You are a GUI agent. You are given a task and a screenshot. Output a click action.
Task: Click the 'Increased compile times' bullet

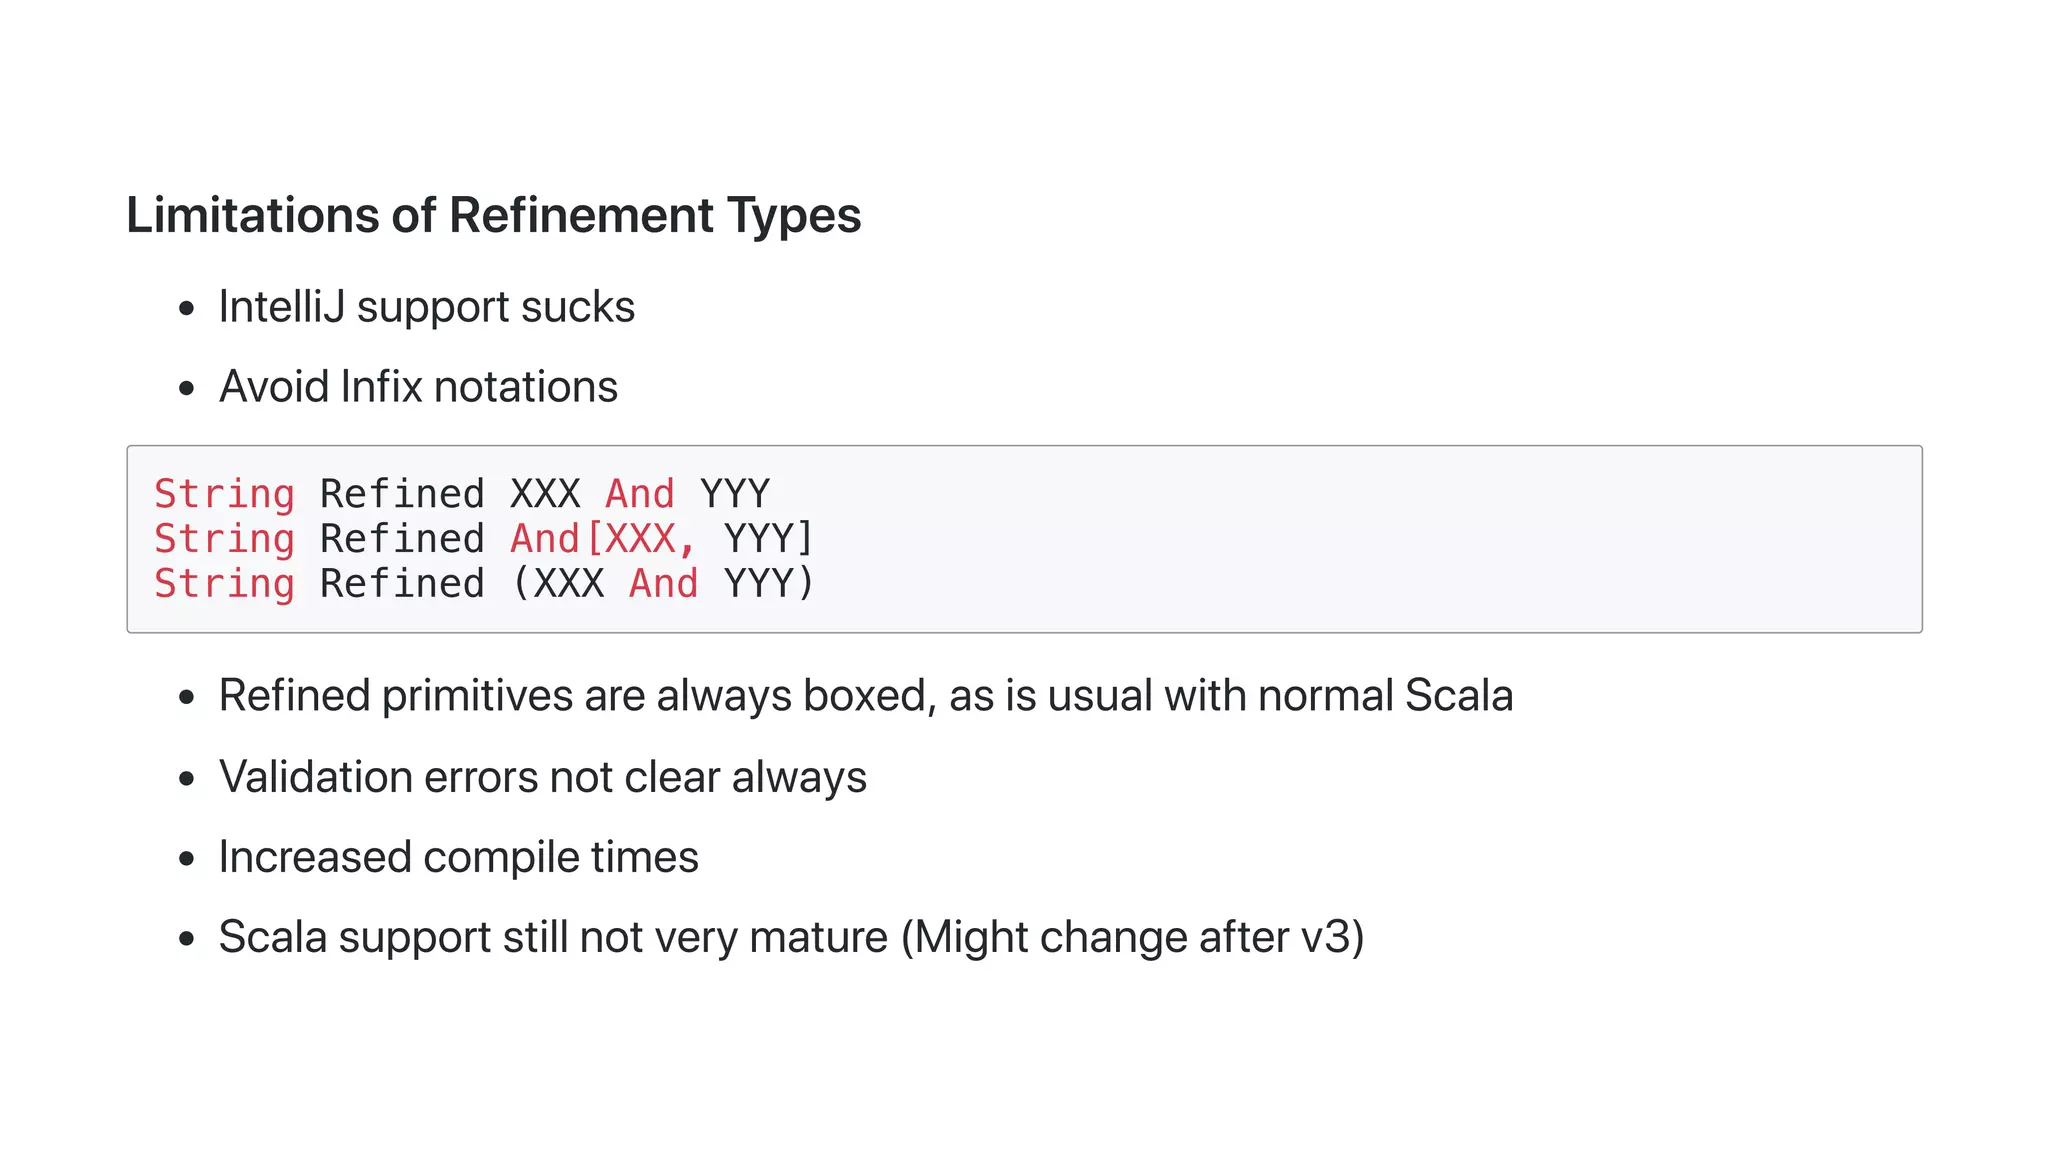[458, 857]
